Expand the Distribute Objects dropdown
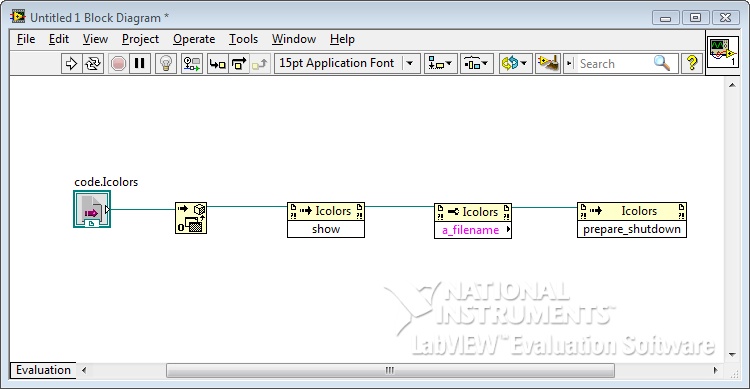Viewport: 750px width, 389px height. [476, 64]
